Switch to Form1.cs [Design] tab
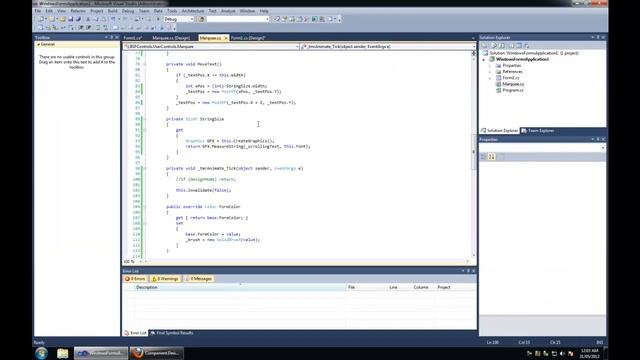The height and width of the screenshot is (360, 640). click(248, 38)
